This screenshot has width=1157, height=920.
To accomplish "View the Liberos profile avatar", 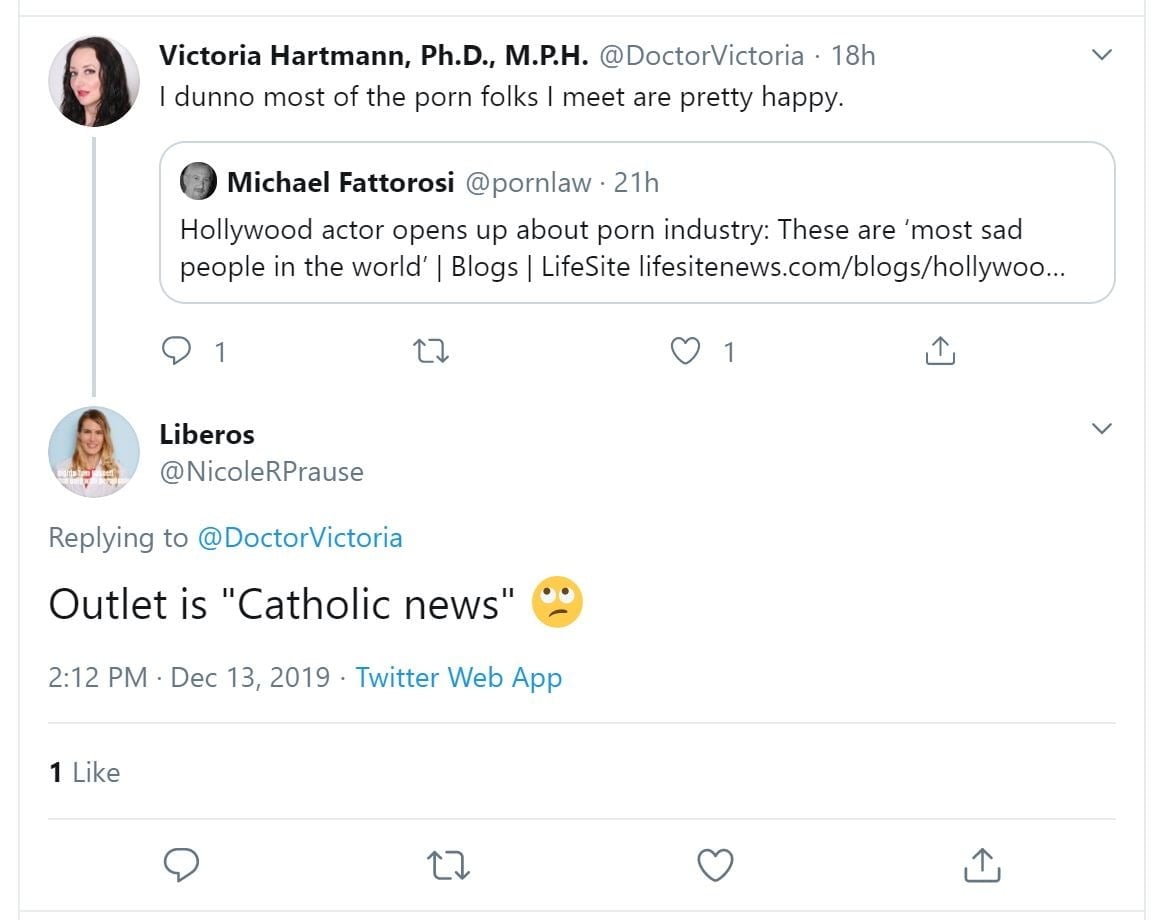I will click(94, 452).
